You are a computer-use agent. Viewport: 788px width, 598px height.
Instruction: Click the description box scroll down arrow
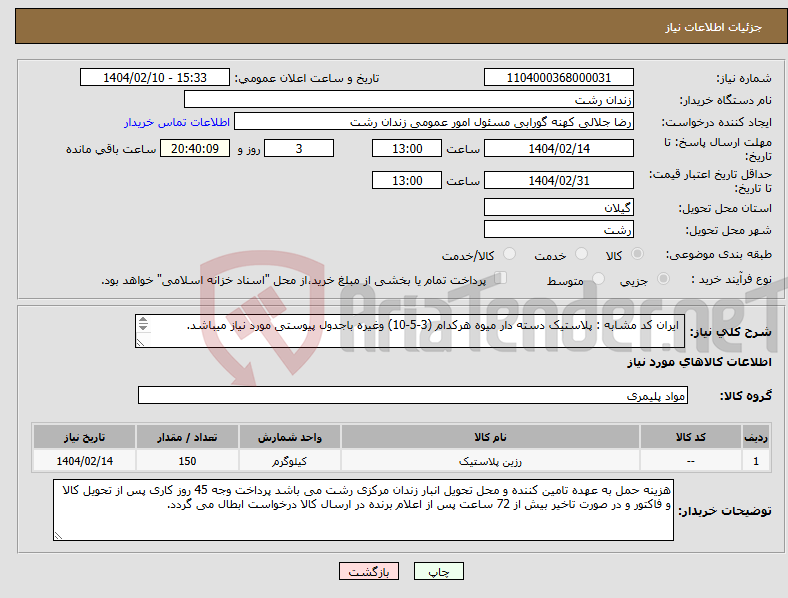143,328
